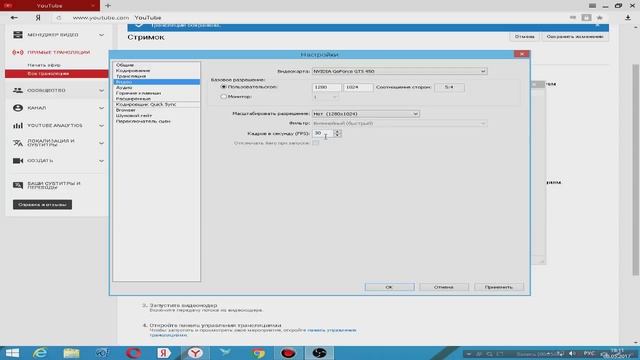This screenshot has width=640, height=360.
Task: Open Google Chrome from the taskbar
Action: tap(258, 353)
